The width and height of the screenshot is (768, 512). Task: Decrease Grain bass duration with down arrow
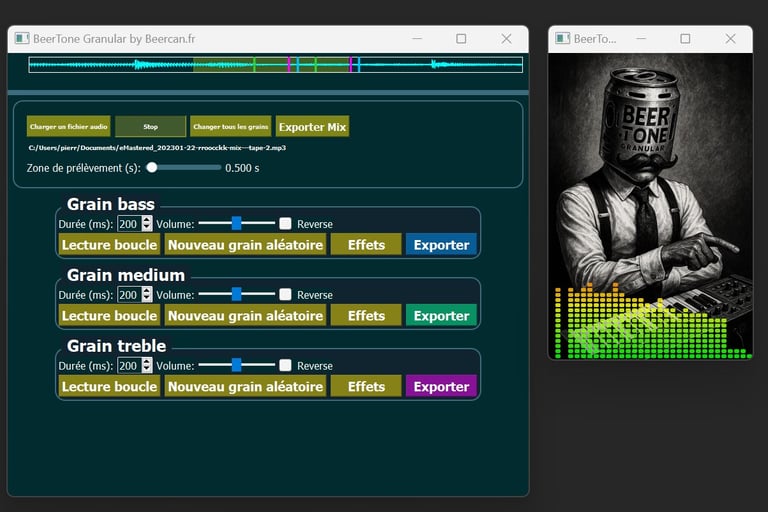coord(147,228)
